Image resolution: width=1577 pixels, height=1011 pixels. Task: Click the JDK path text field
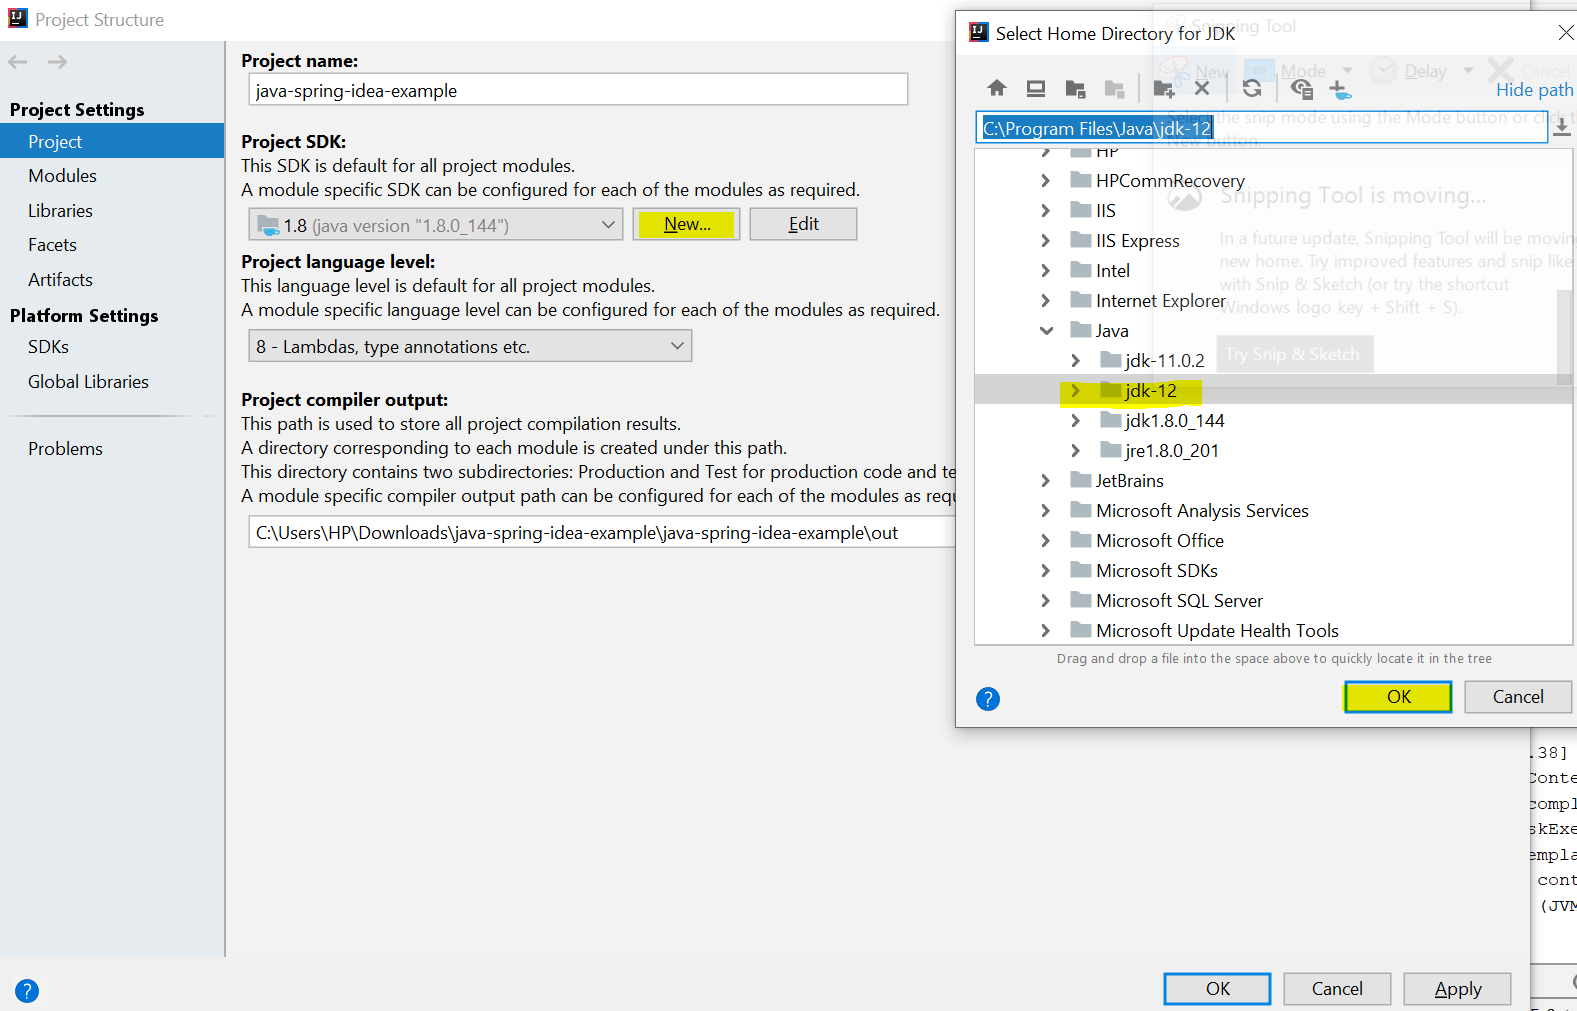click(1262, 128)
